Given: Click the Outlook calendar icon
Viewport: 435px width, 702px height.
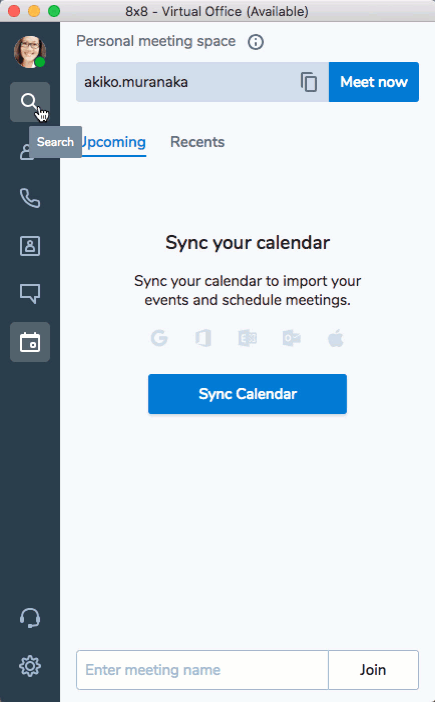Looking at the screenshot, I should pyautogui.click(x=291, y=338).
